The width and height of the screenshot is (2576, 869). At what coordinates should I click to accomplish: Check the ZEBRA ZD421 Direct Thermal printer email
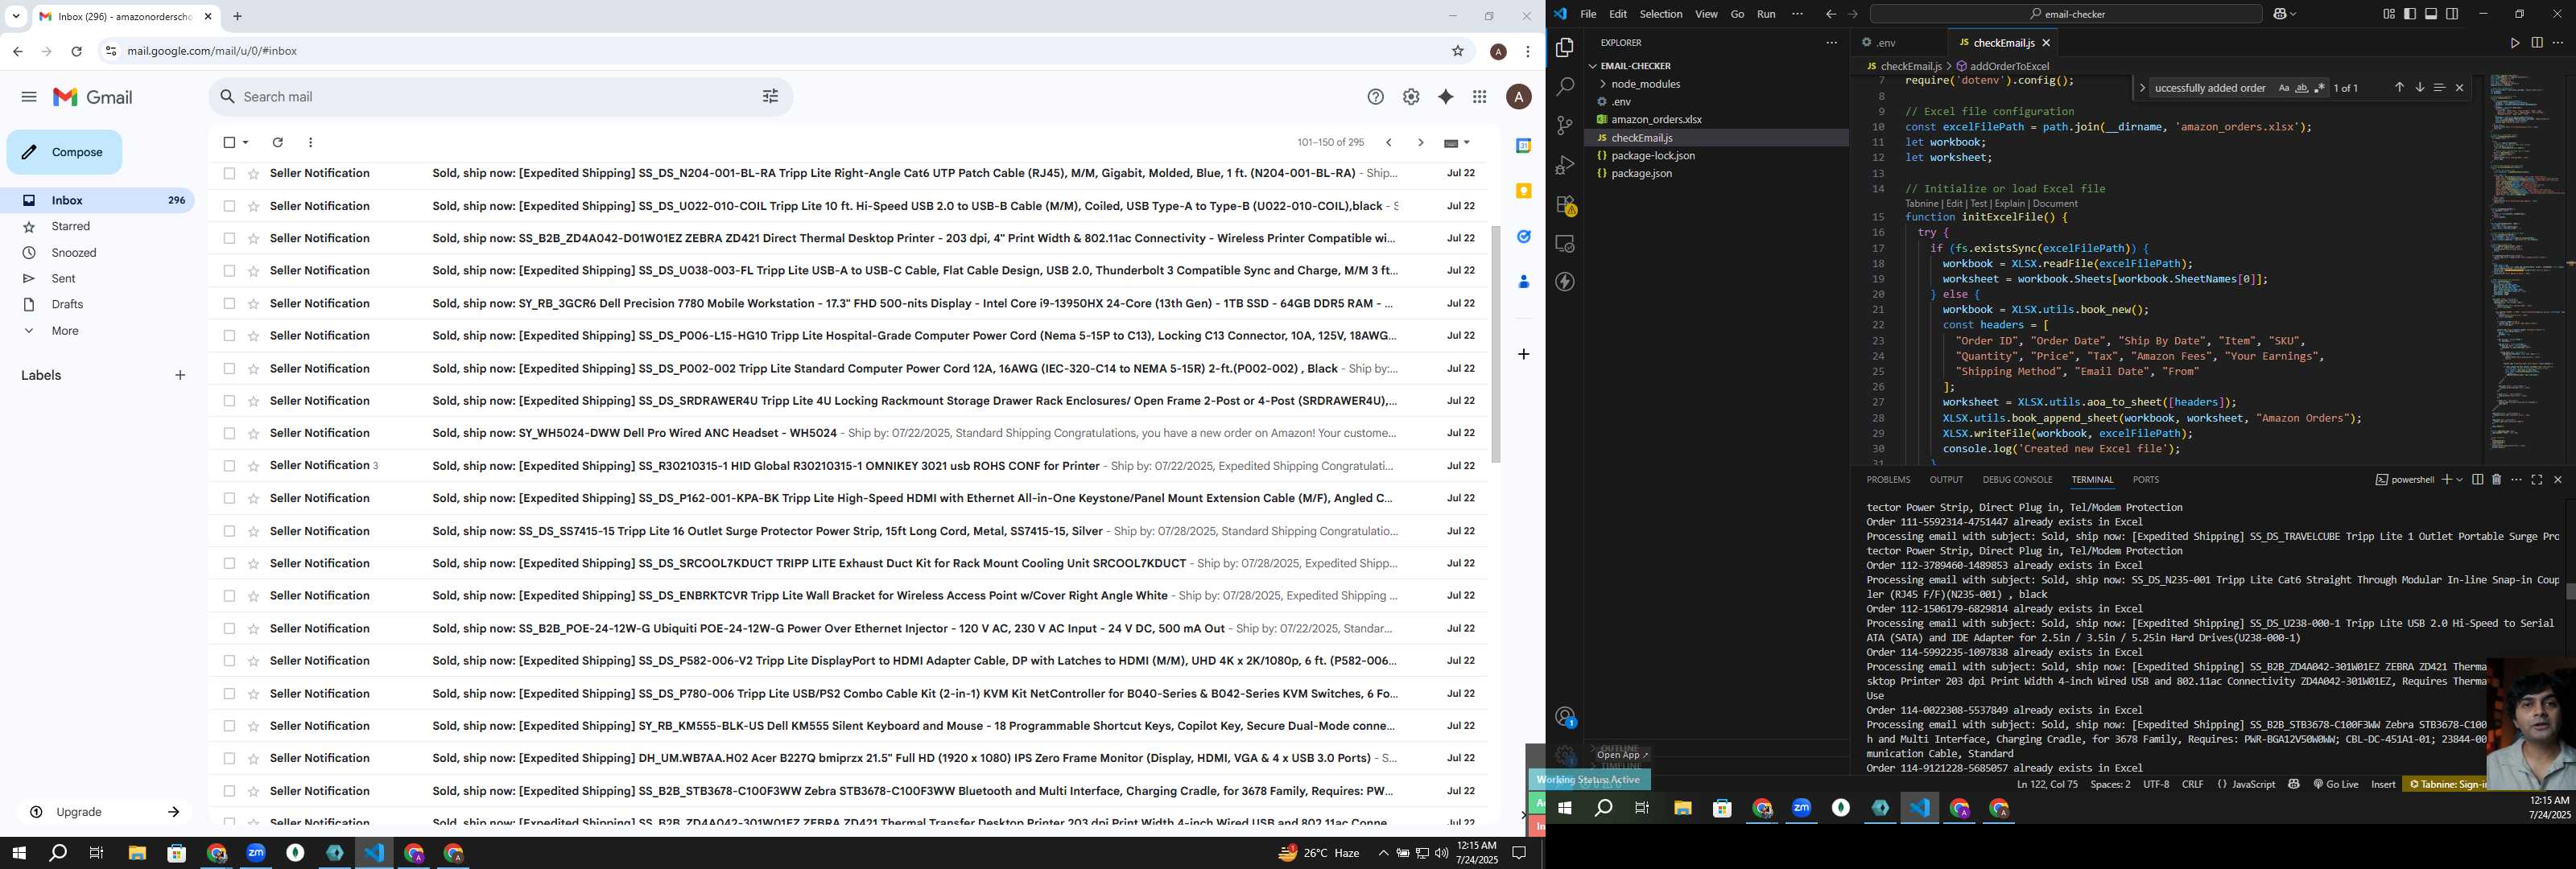[x=229, y=239]
